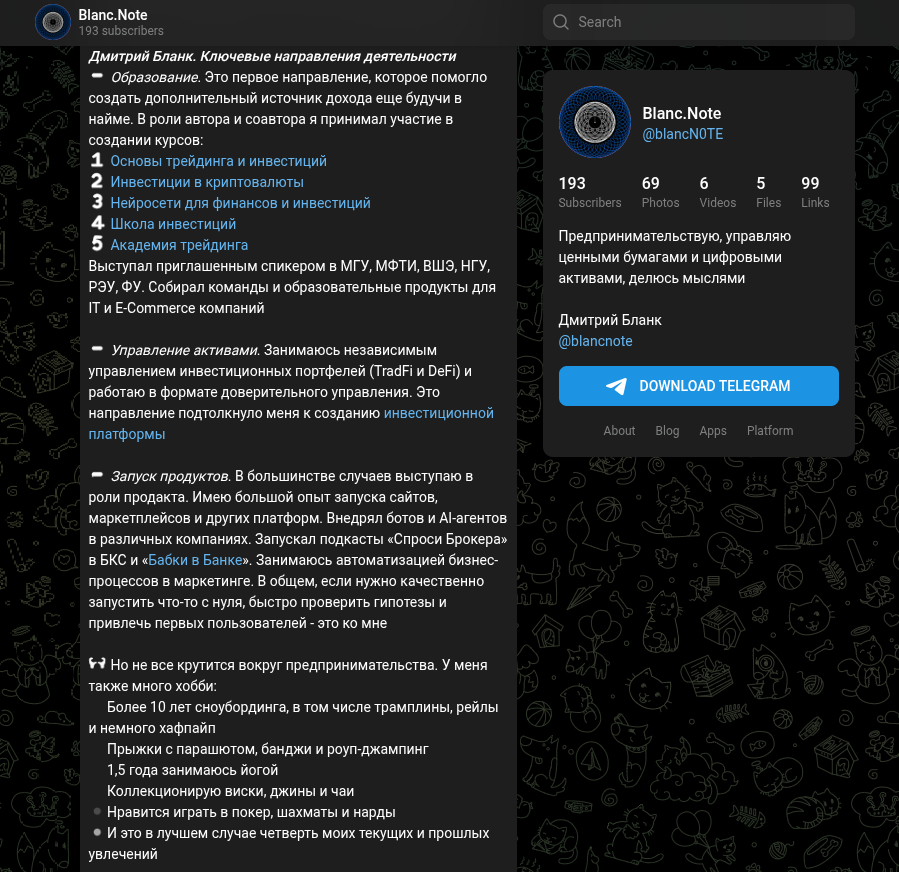Viewport: 899px width, 872px height.
Task: Open the About footer link
Action: coord(619,431)
